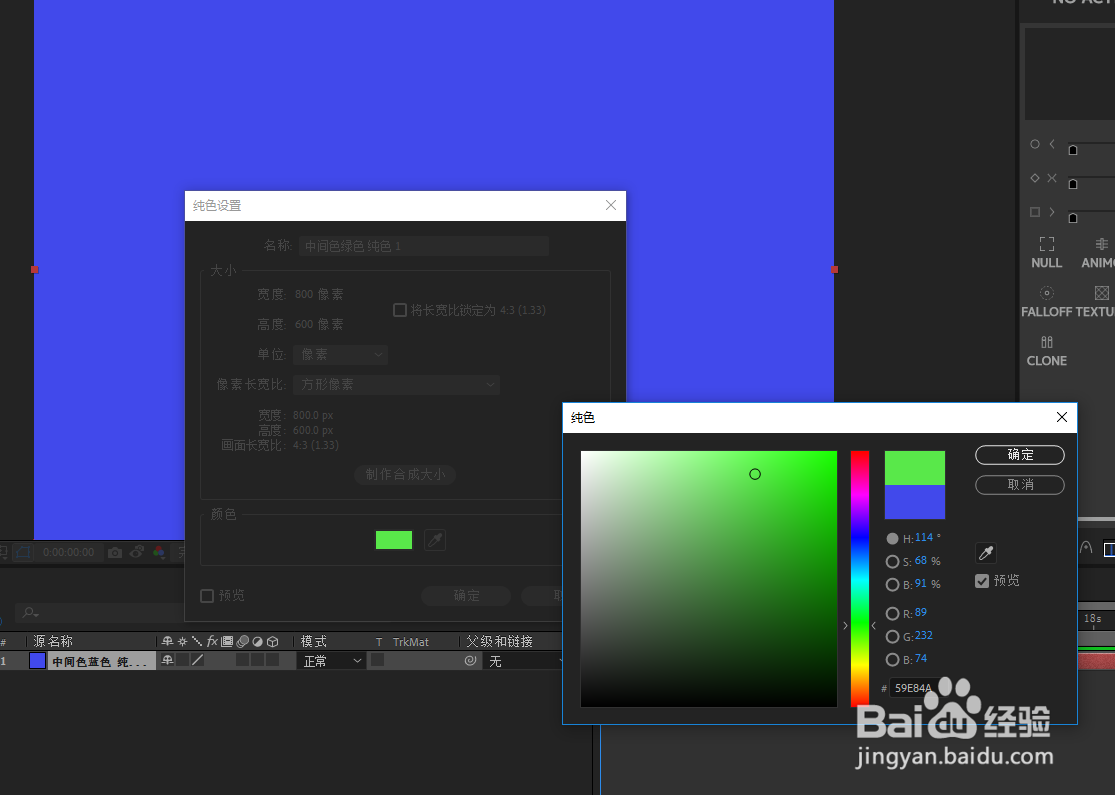Click Cancel in the color picker dialog
The image size is (1115, 795).
point(1020,484)
